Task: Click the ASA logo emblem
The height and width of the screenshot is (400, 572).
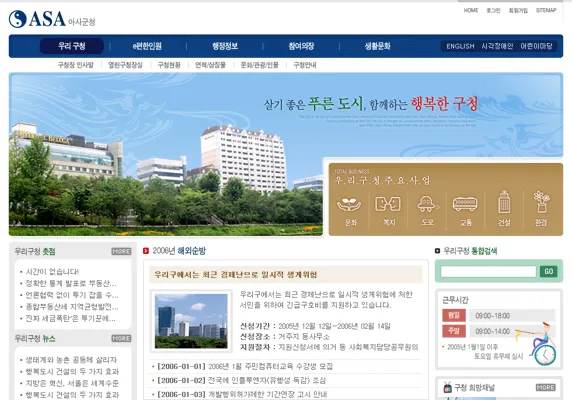Action: (18, 19)
